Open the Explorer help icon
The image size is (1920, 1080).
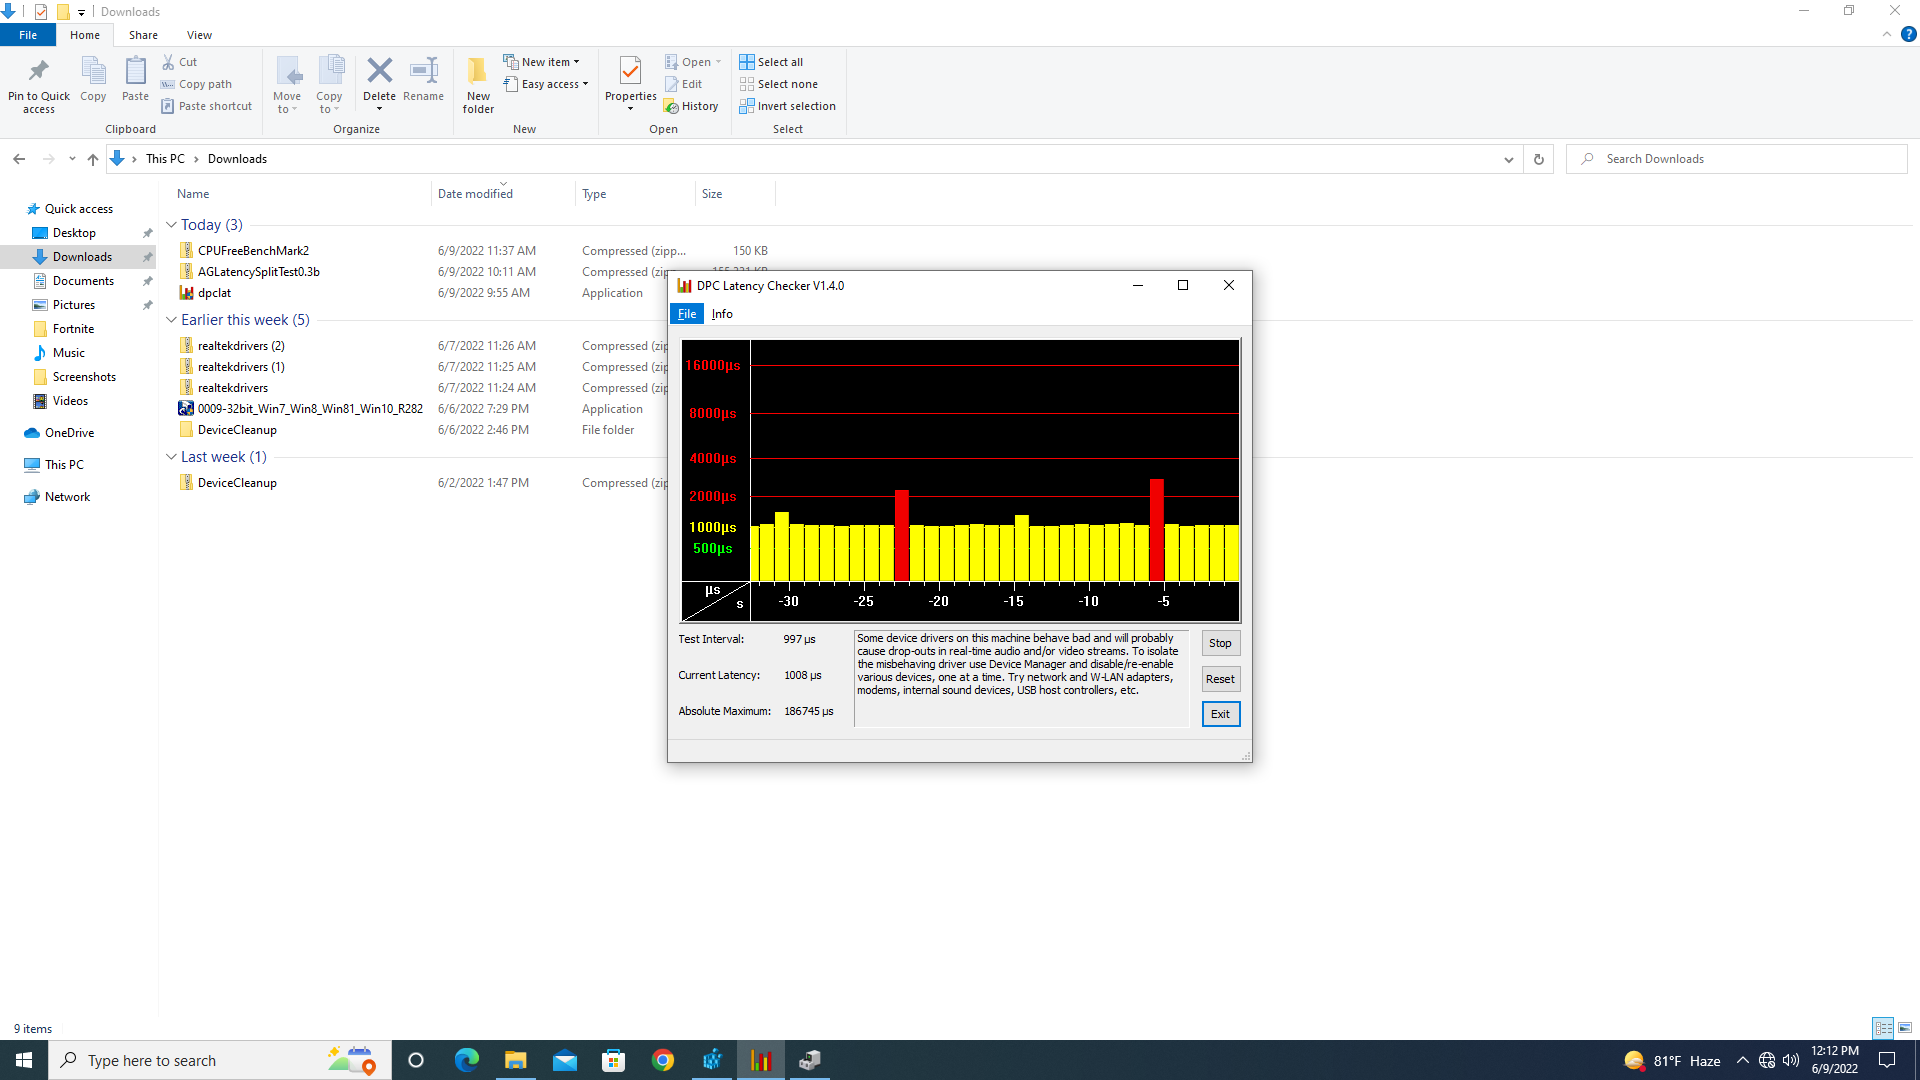(1908, 34)
